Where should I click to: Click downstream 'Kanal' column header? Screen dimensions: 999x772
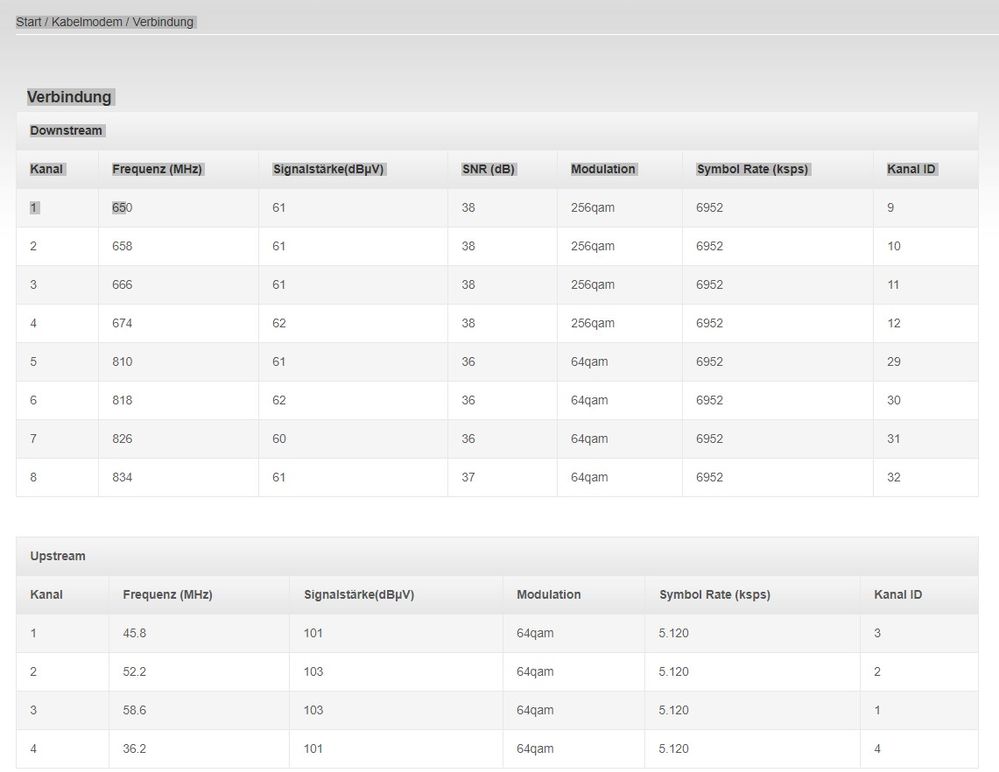tap(47, 169)
